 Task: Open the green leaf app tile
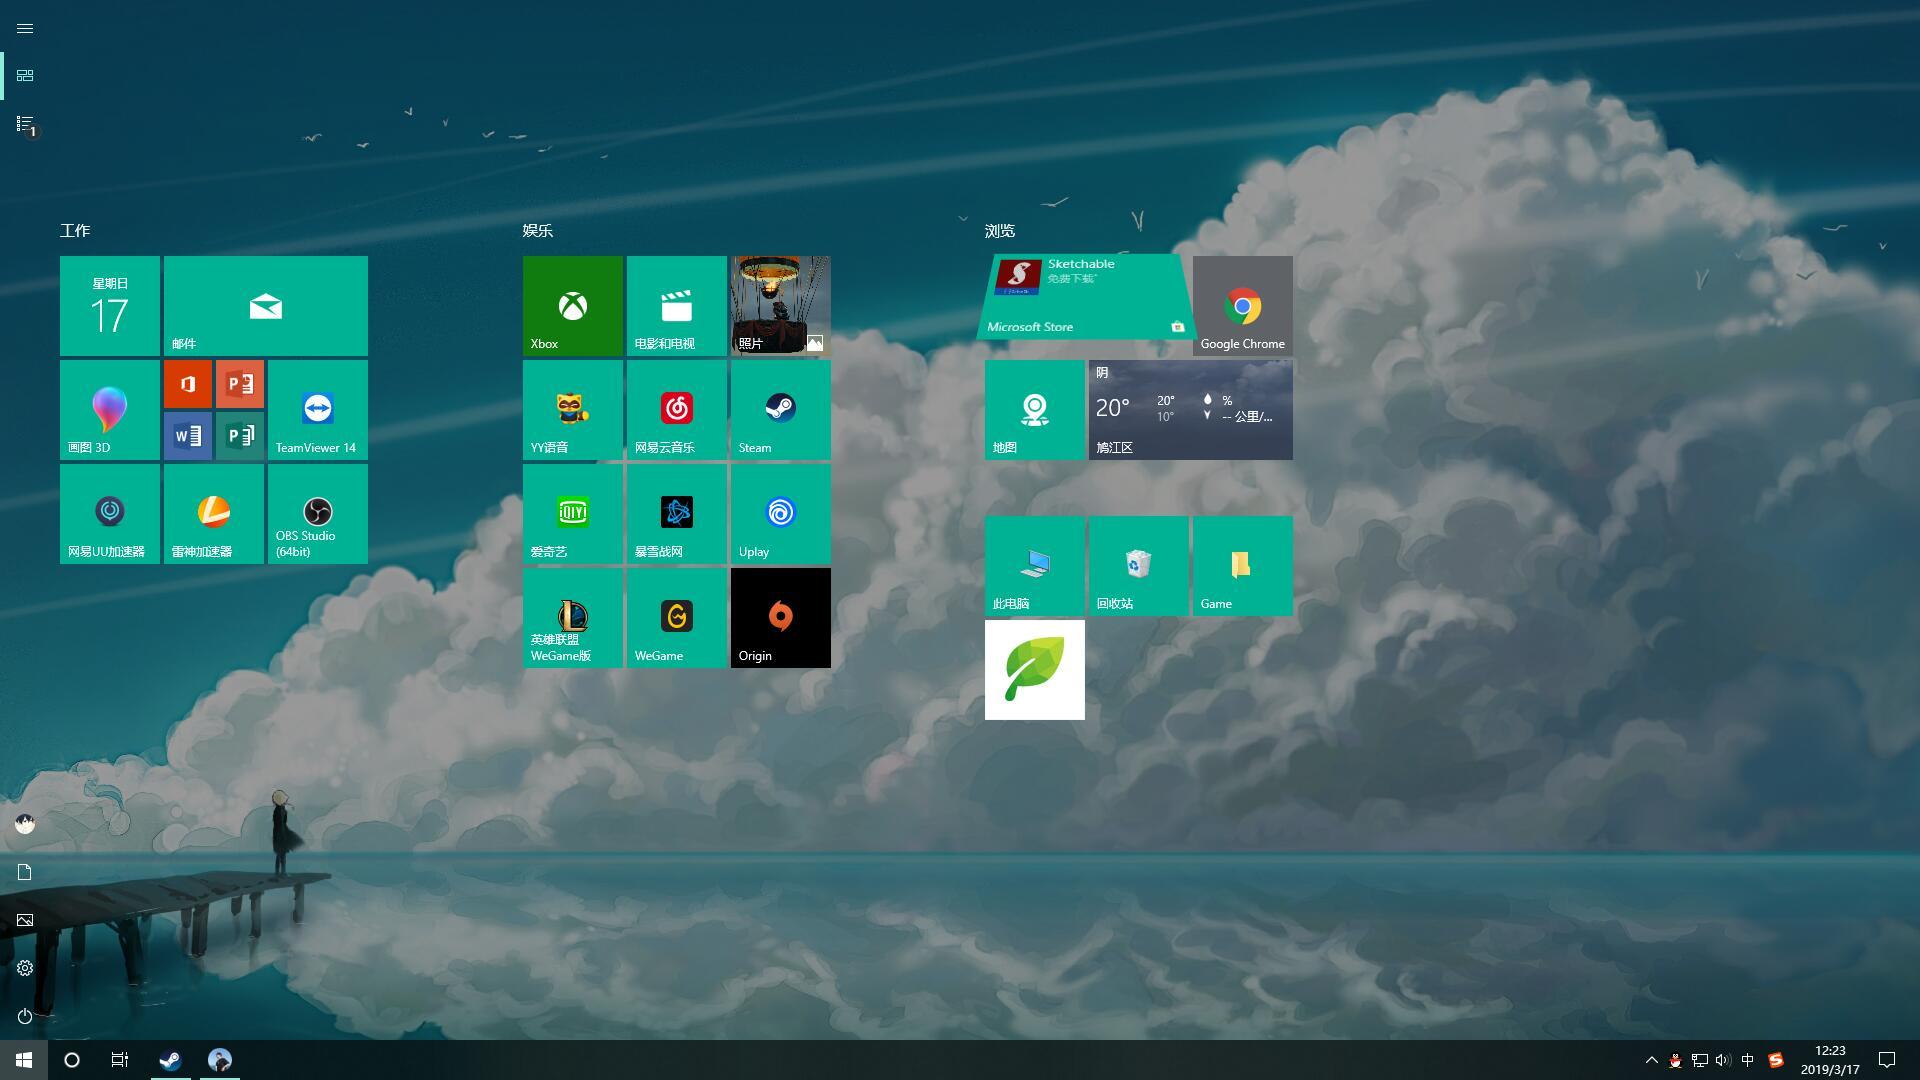coord(1034,670)
